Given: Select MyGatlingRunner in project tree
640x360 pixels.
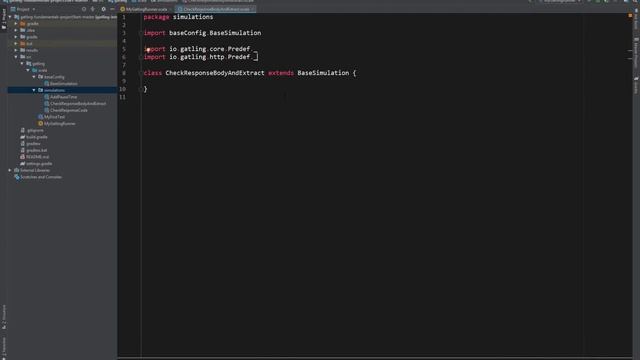Looking at the screenshot, I should (60, 123).
